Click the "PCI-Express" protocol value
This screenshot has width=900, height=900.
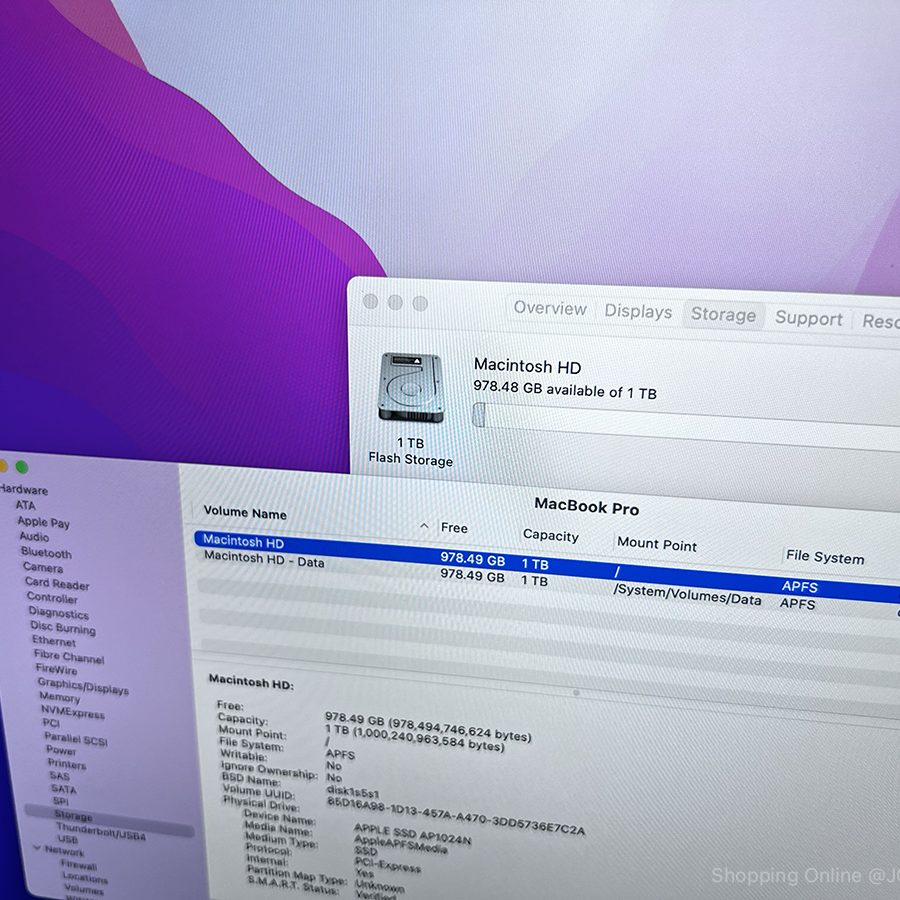[x=387, y=864]
